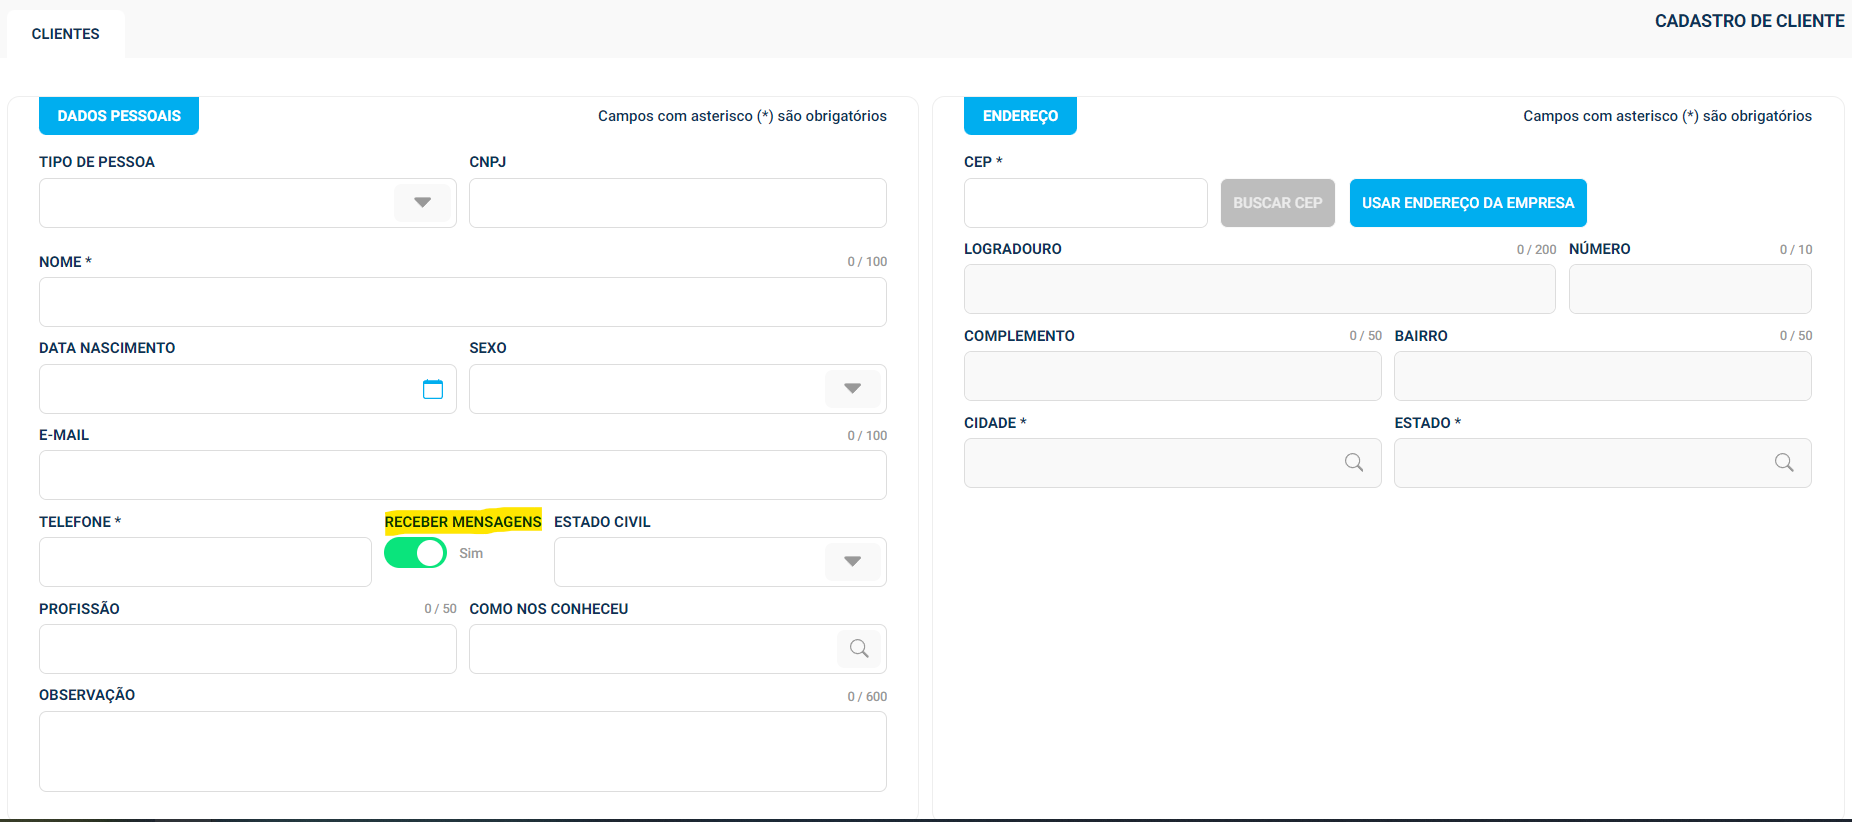Open the Data Nascimento calendar picker
The height and width of the screenshot is (822, 1852).
pyautogui.click(x=432, y=389)
